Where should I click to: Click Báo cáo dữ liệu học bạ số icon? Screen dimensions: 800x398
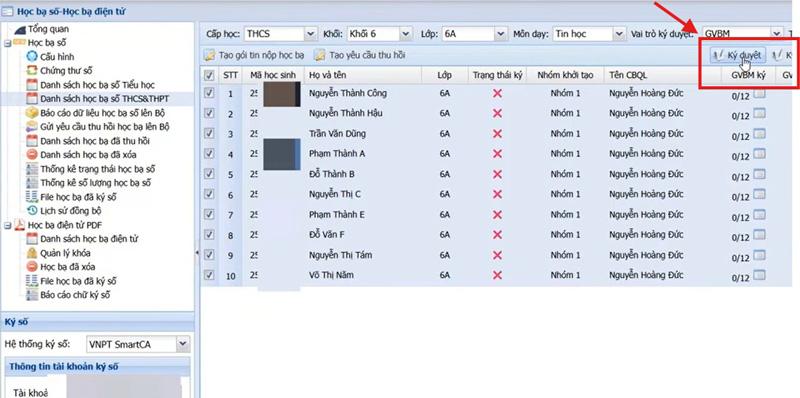(32, 113)
